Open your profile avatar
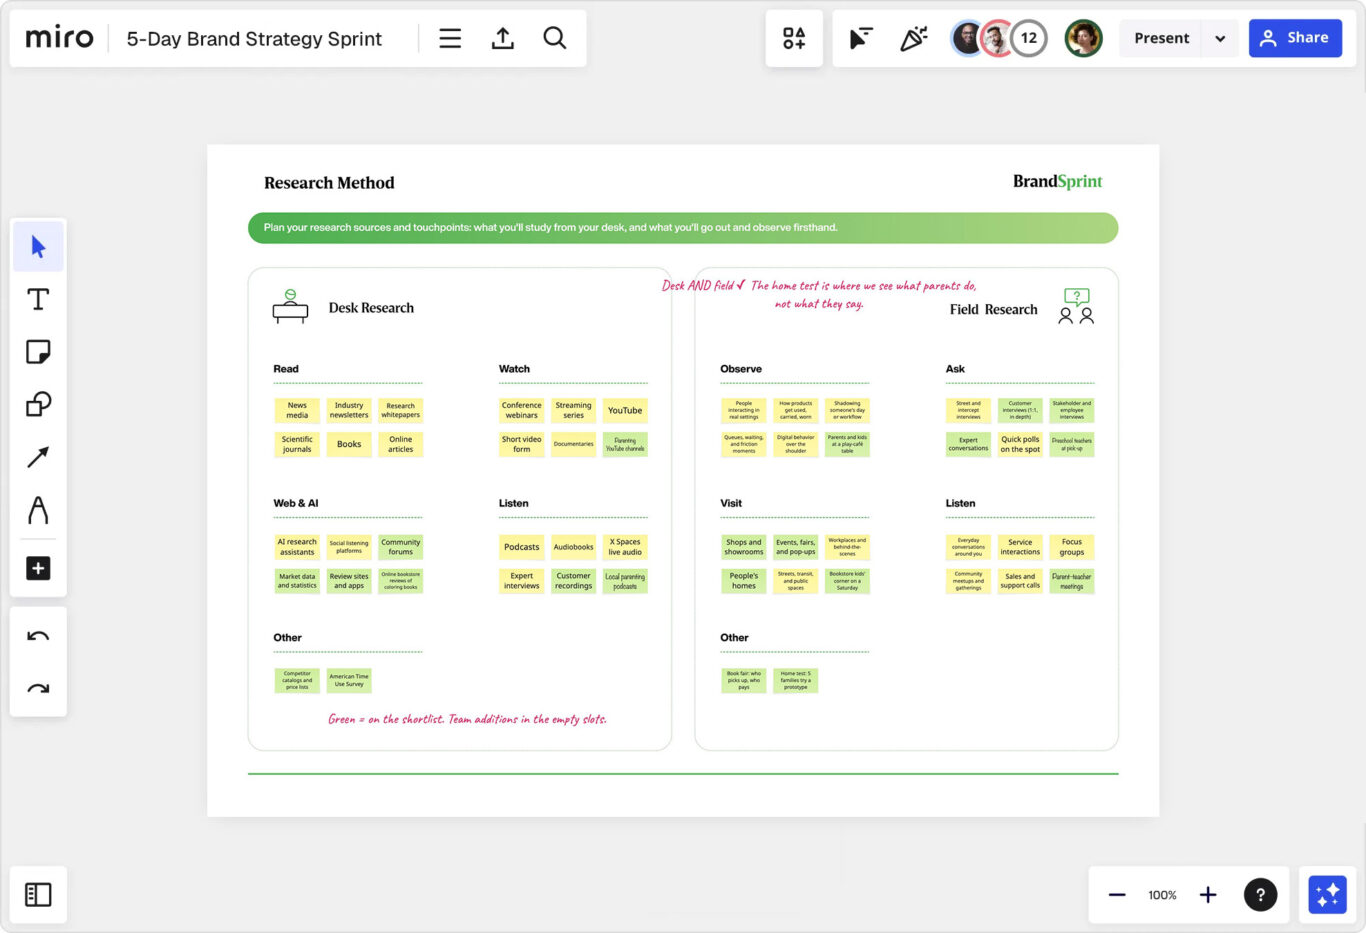The width and height of the screenshot is (1366, 933). [1083, 38]
